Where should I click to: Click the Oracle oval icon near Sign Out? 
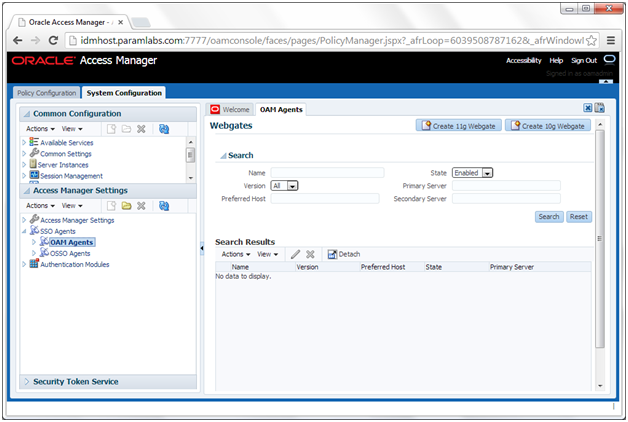coord(609,59)
